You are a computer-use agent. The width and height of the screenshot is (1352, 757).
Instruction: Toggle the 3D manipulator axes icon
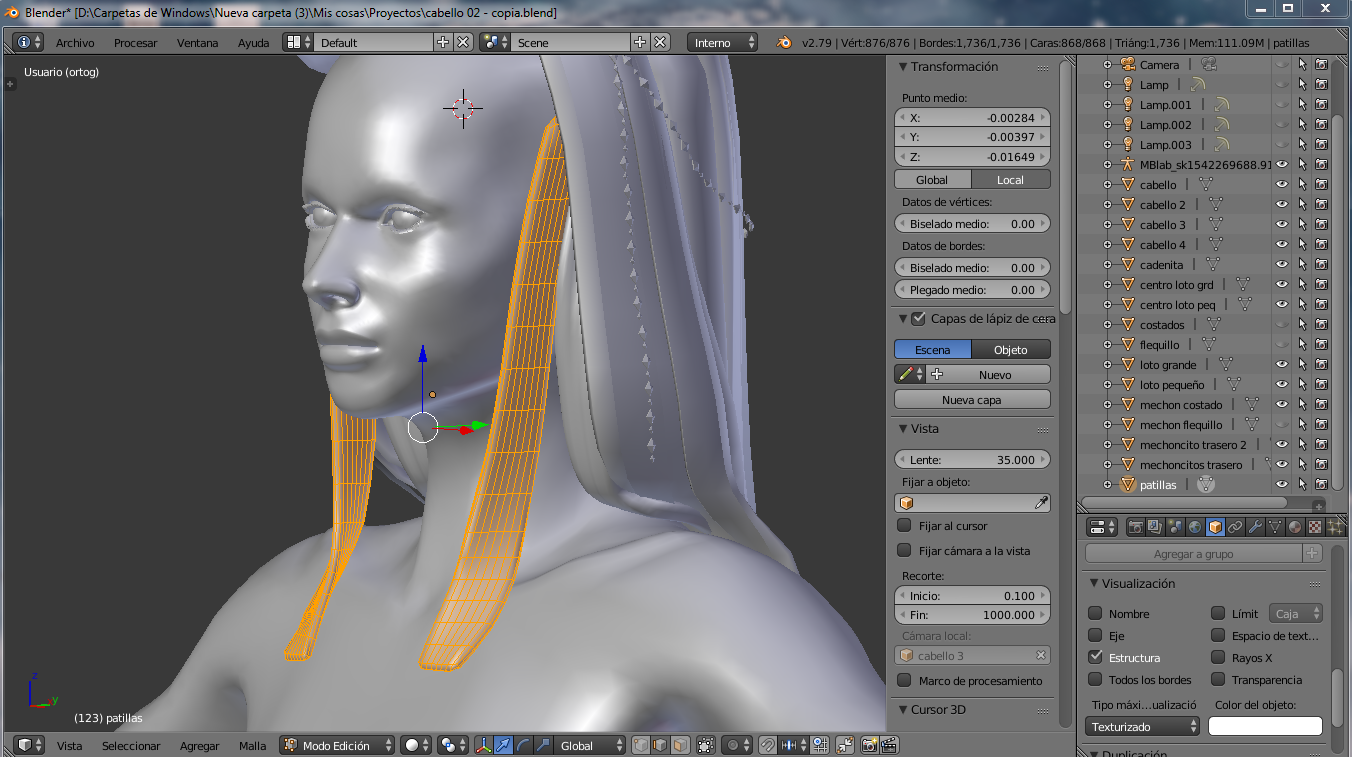(484, 745)
